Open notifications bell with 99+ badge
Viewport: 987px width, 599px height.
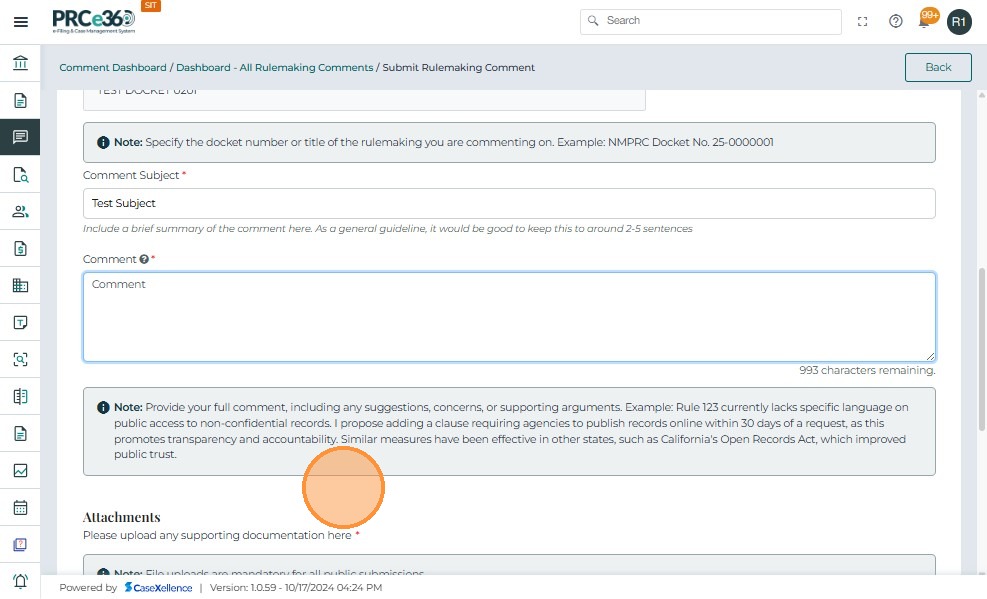pos(926,20)
